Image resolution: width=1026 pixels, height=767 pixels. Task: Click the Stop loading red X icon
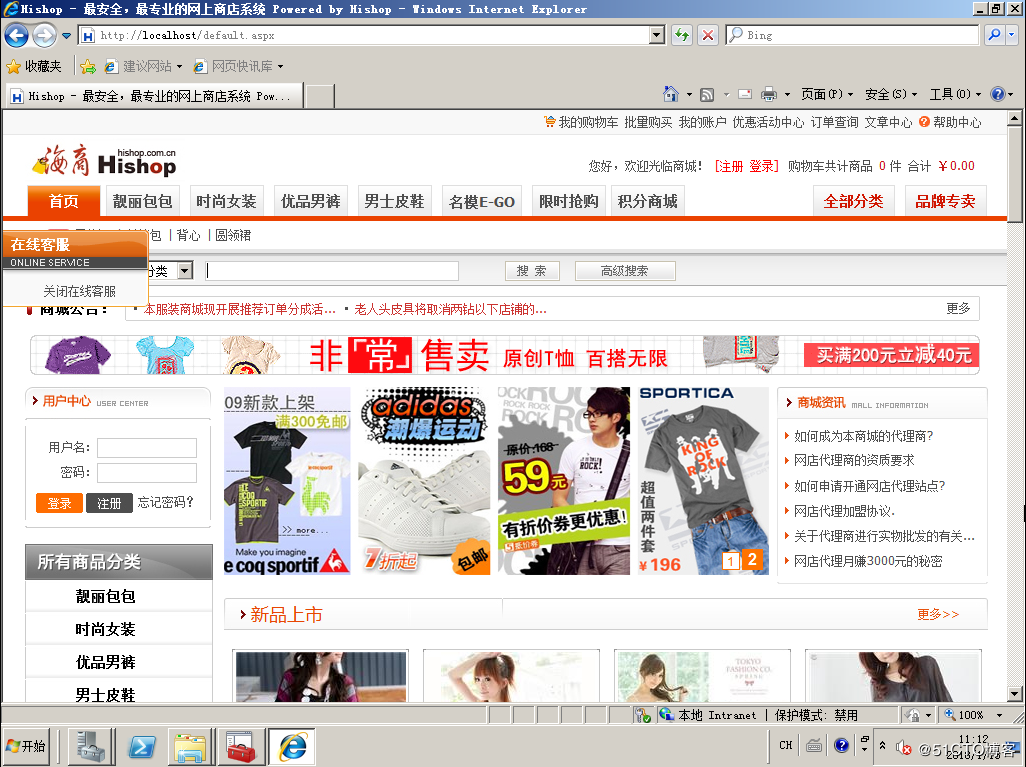(708, 35)
